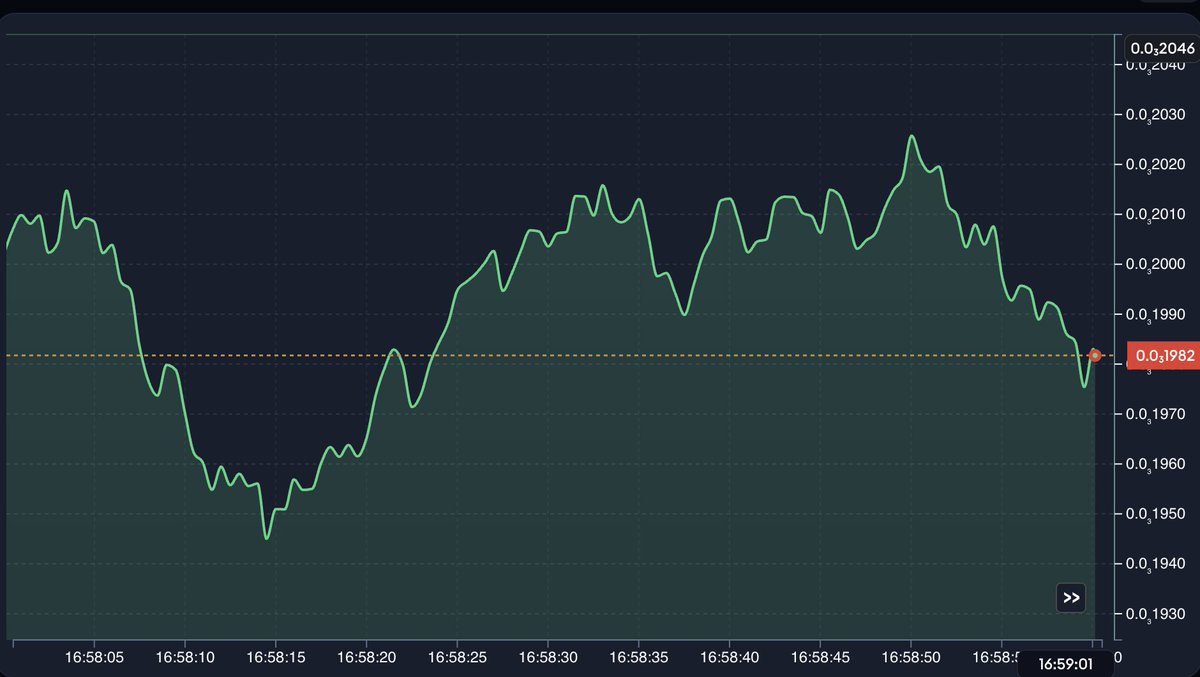Click the 16:58:50 time axis label

(x=911, y=658)
